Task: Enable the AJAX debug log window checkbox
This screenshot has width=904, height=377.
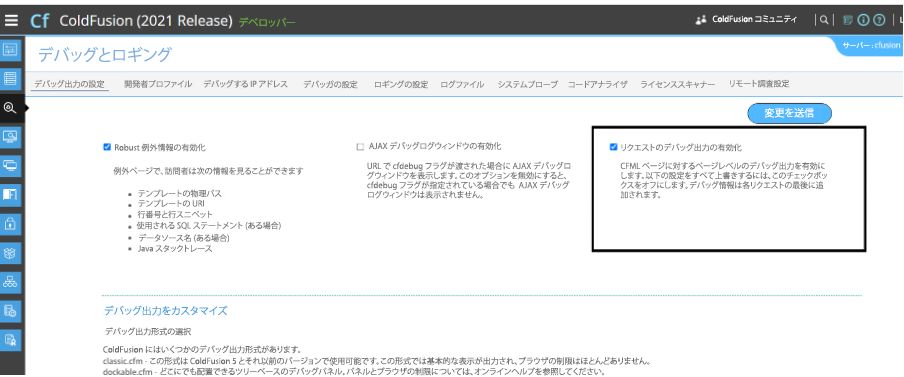Action: pos(360,147)
